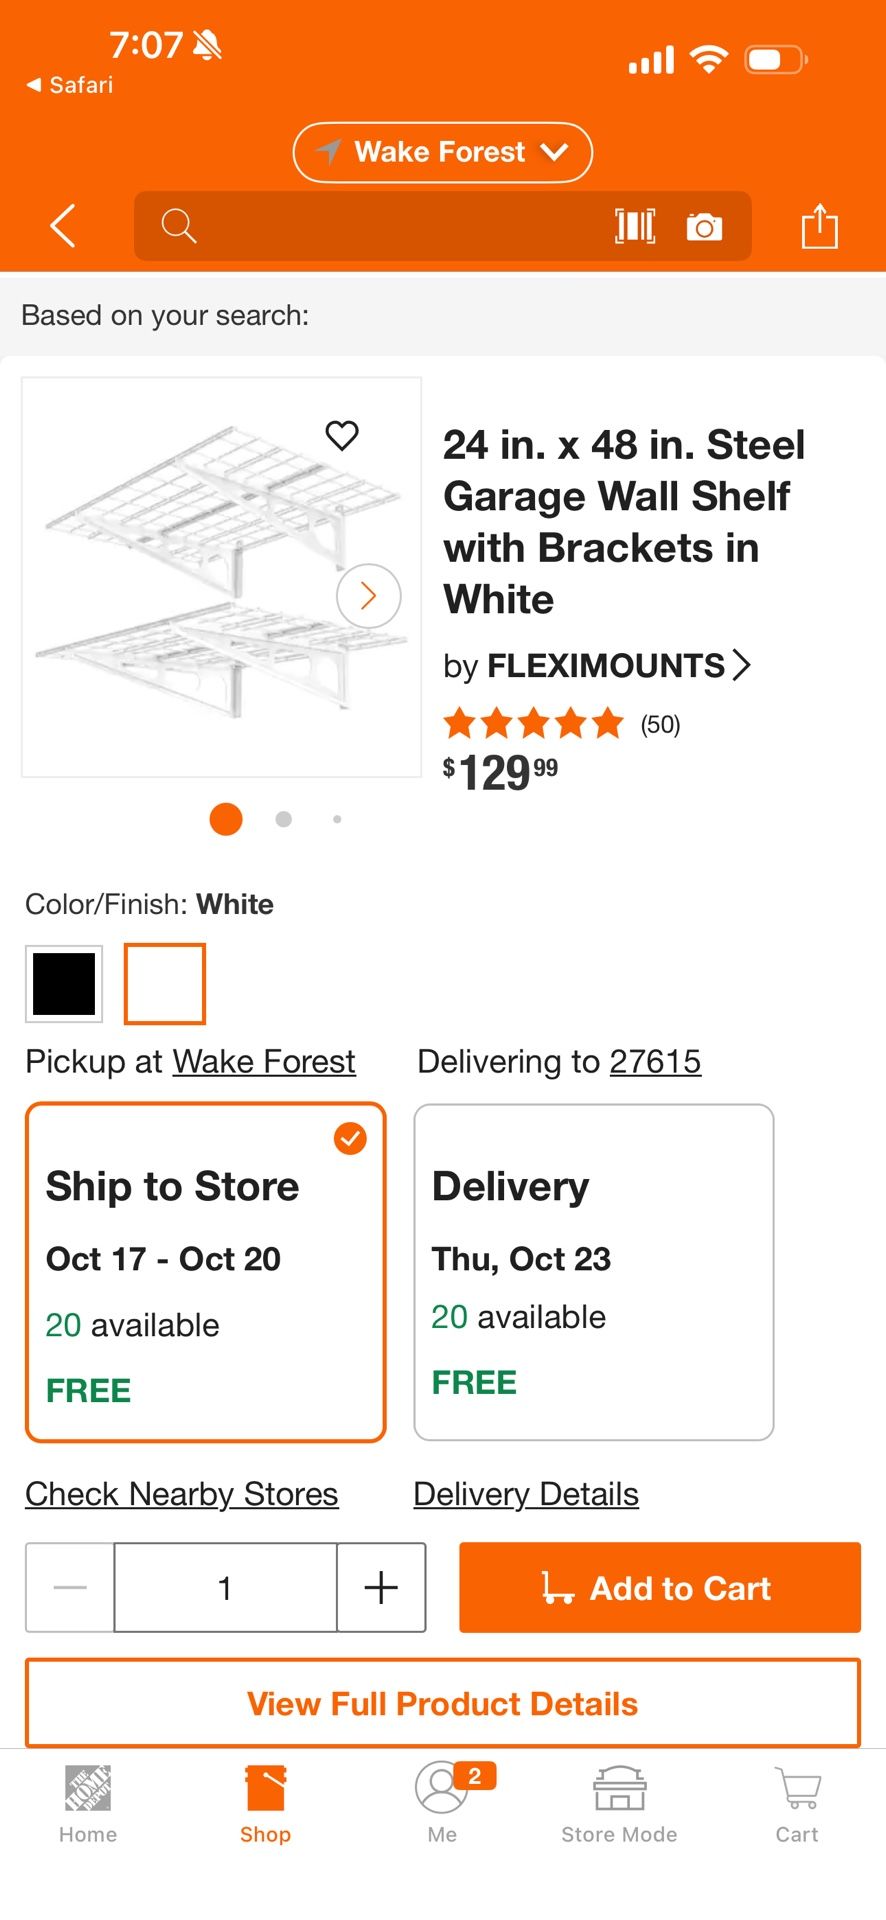Select the Delivery fulfillment option
Image resolution: width=886 pixels, height=1920 pixels.
[593, 1270]
